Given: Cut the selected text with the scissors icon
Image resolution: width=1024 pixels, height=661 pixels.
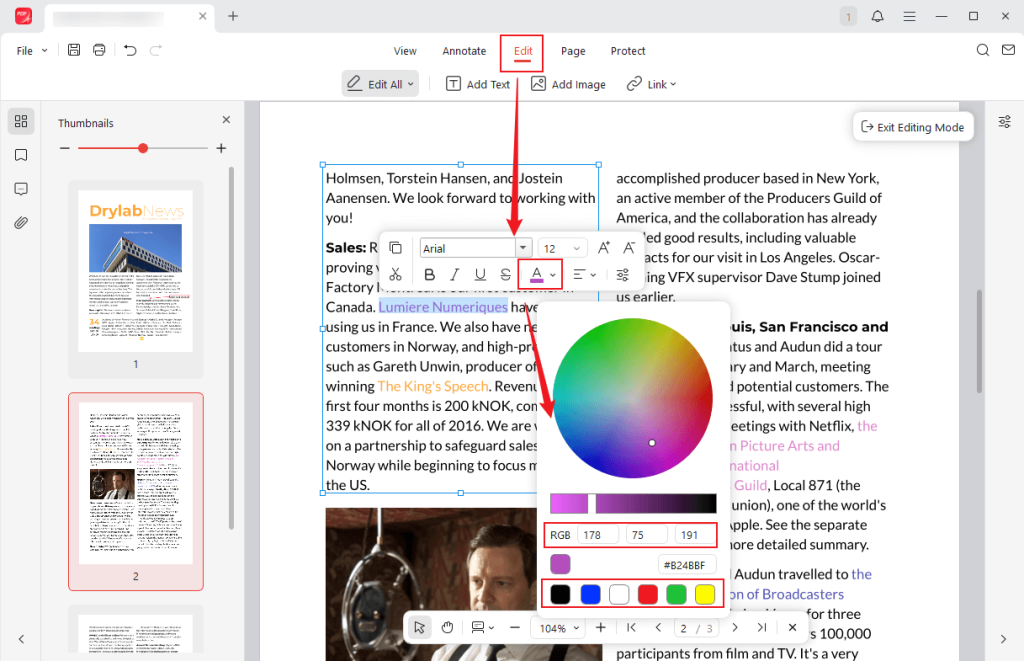Looking at the screenshot, I should coord(396,274).
